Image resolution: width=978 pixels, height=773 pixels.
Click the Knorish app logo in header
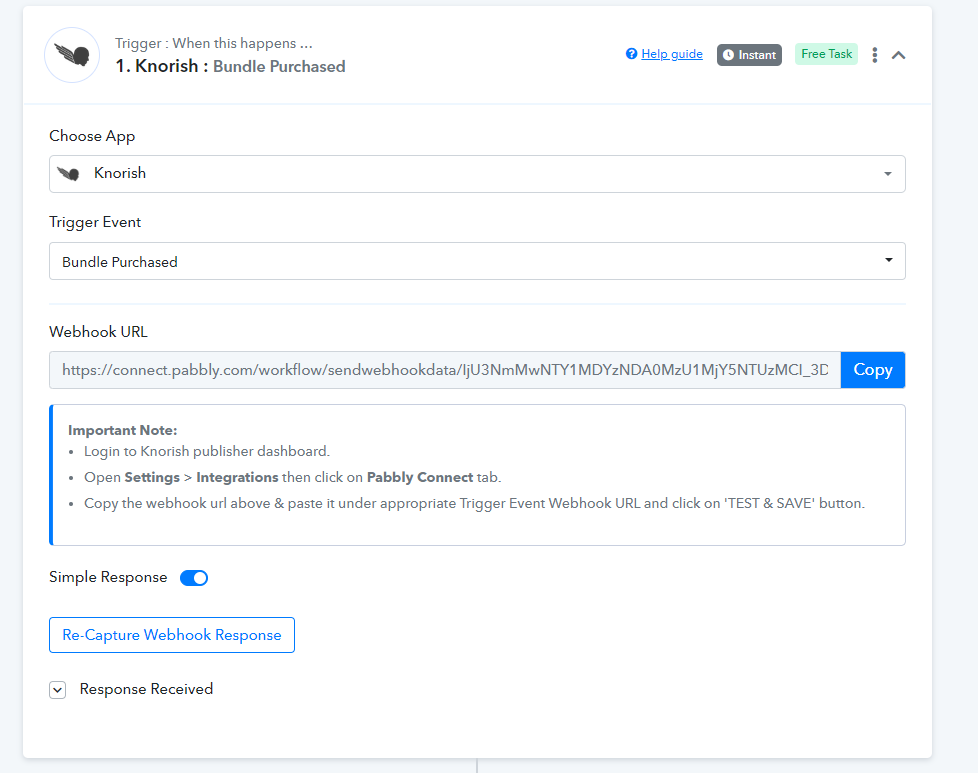click(x=72, y=55)
